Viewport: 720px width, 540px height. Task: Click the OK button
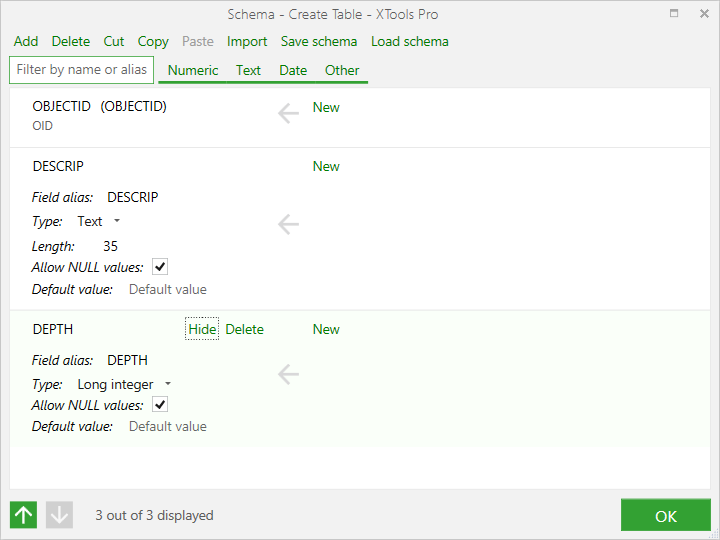pyautogui.click(x=666, y=515)
